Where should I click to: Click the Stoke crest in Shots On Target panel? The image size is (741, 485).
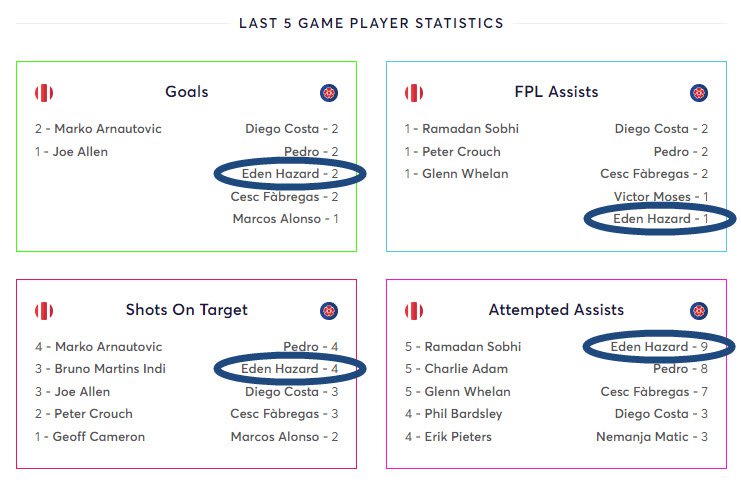[x=44, y=311]
